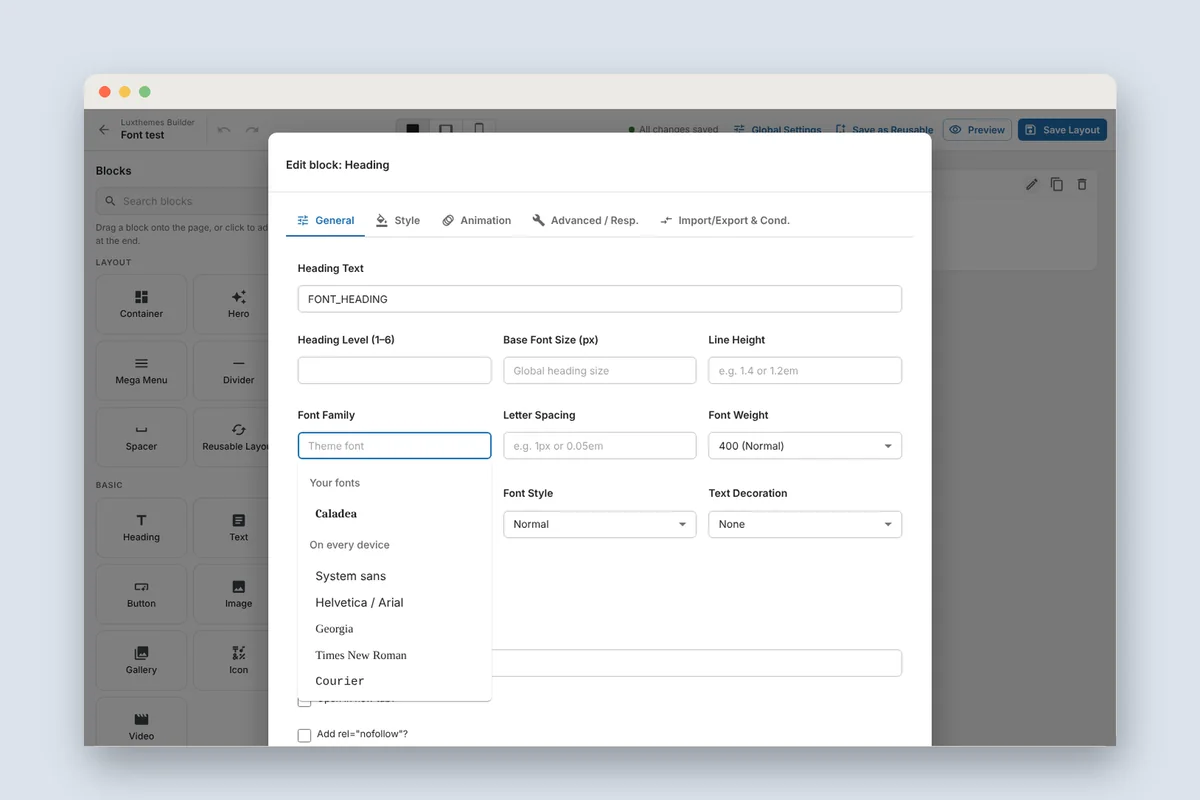Click the Heading Text input field
The image size is (1200, 800).
(600, 299)
